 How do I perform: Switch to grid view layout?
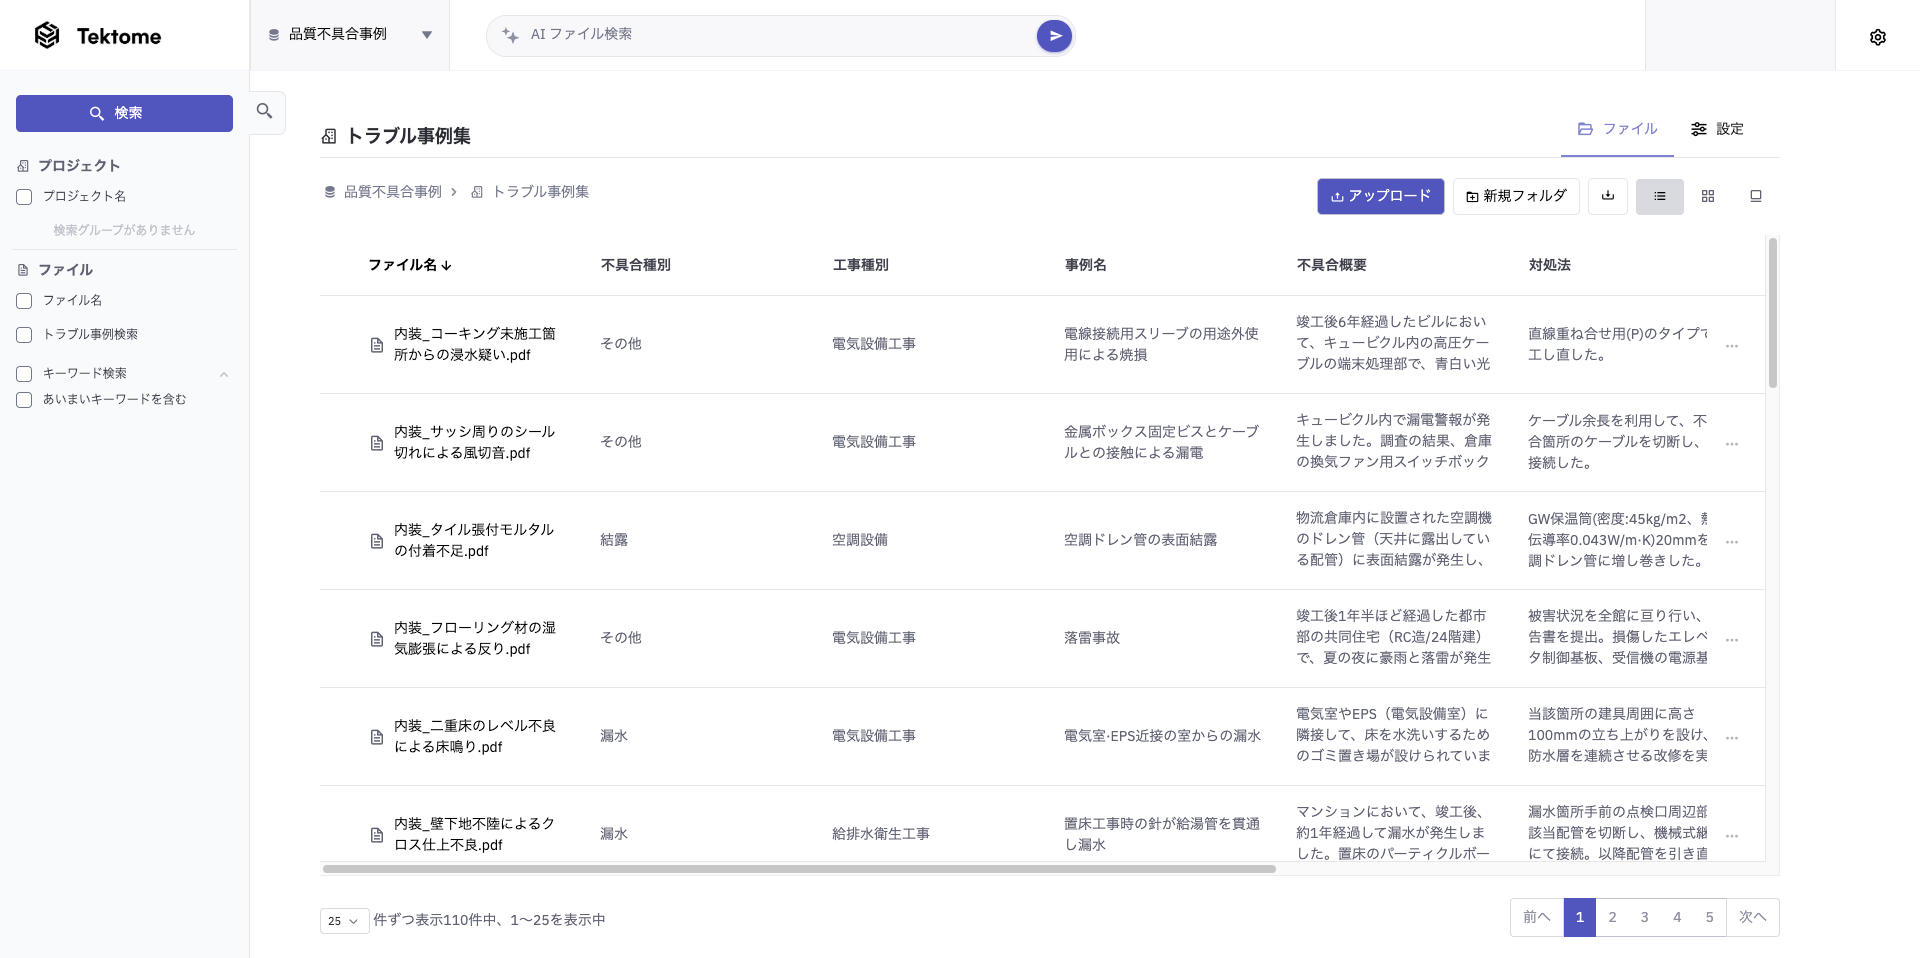(x=1708, y=196)
